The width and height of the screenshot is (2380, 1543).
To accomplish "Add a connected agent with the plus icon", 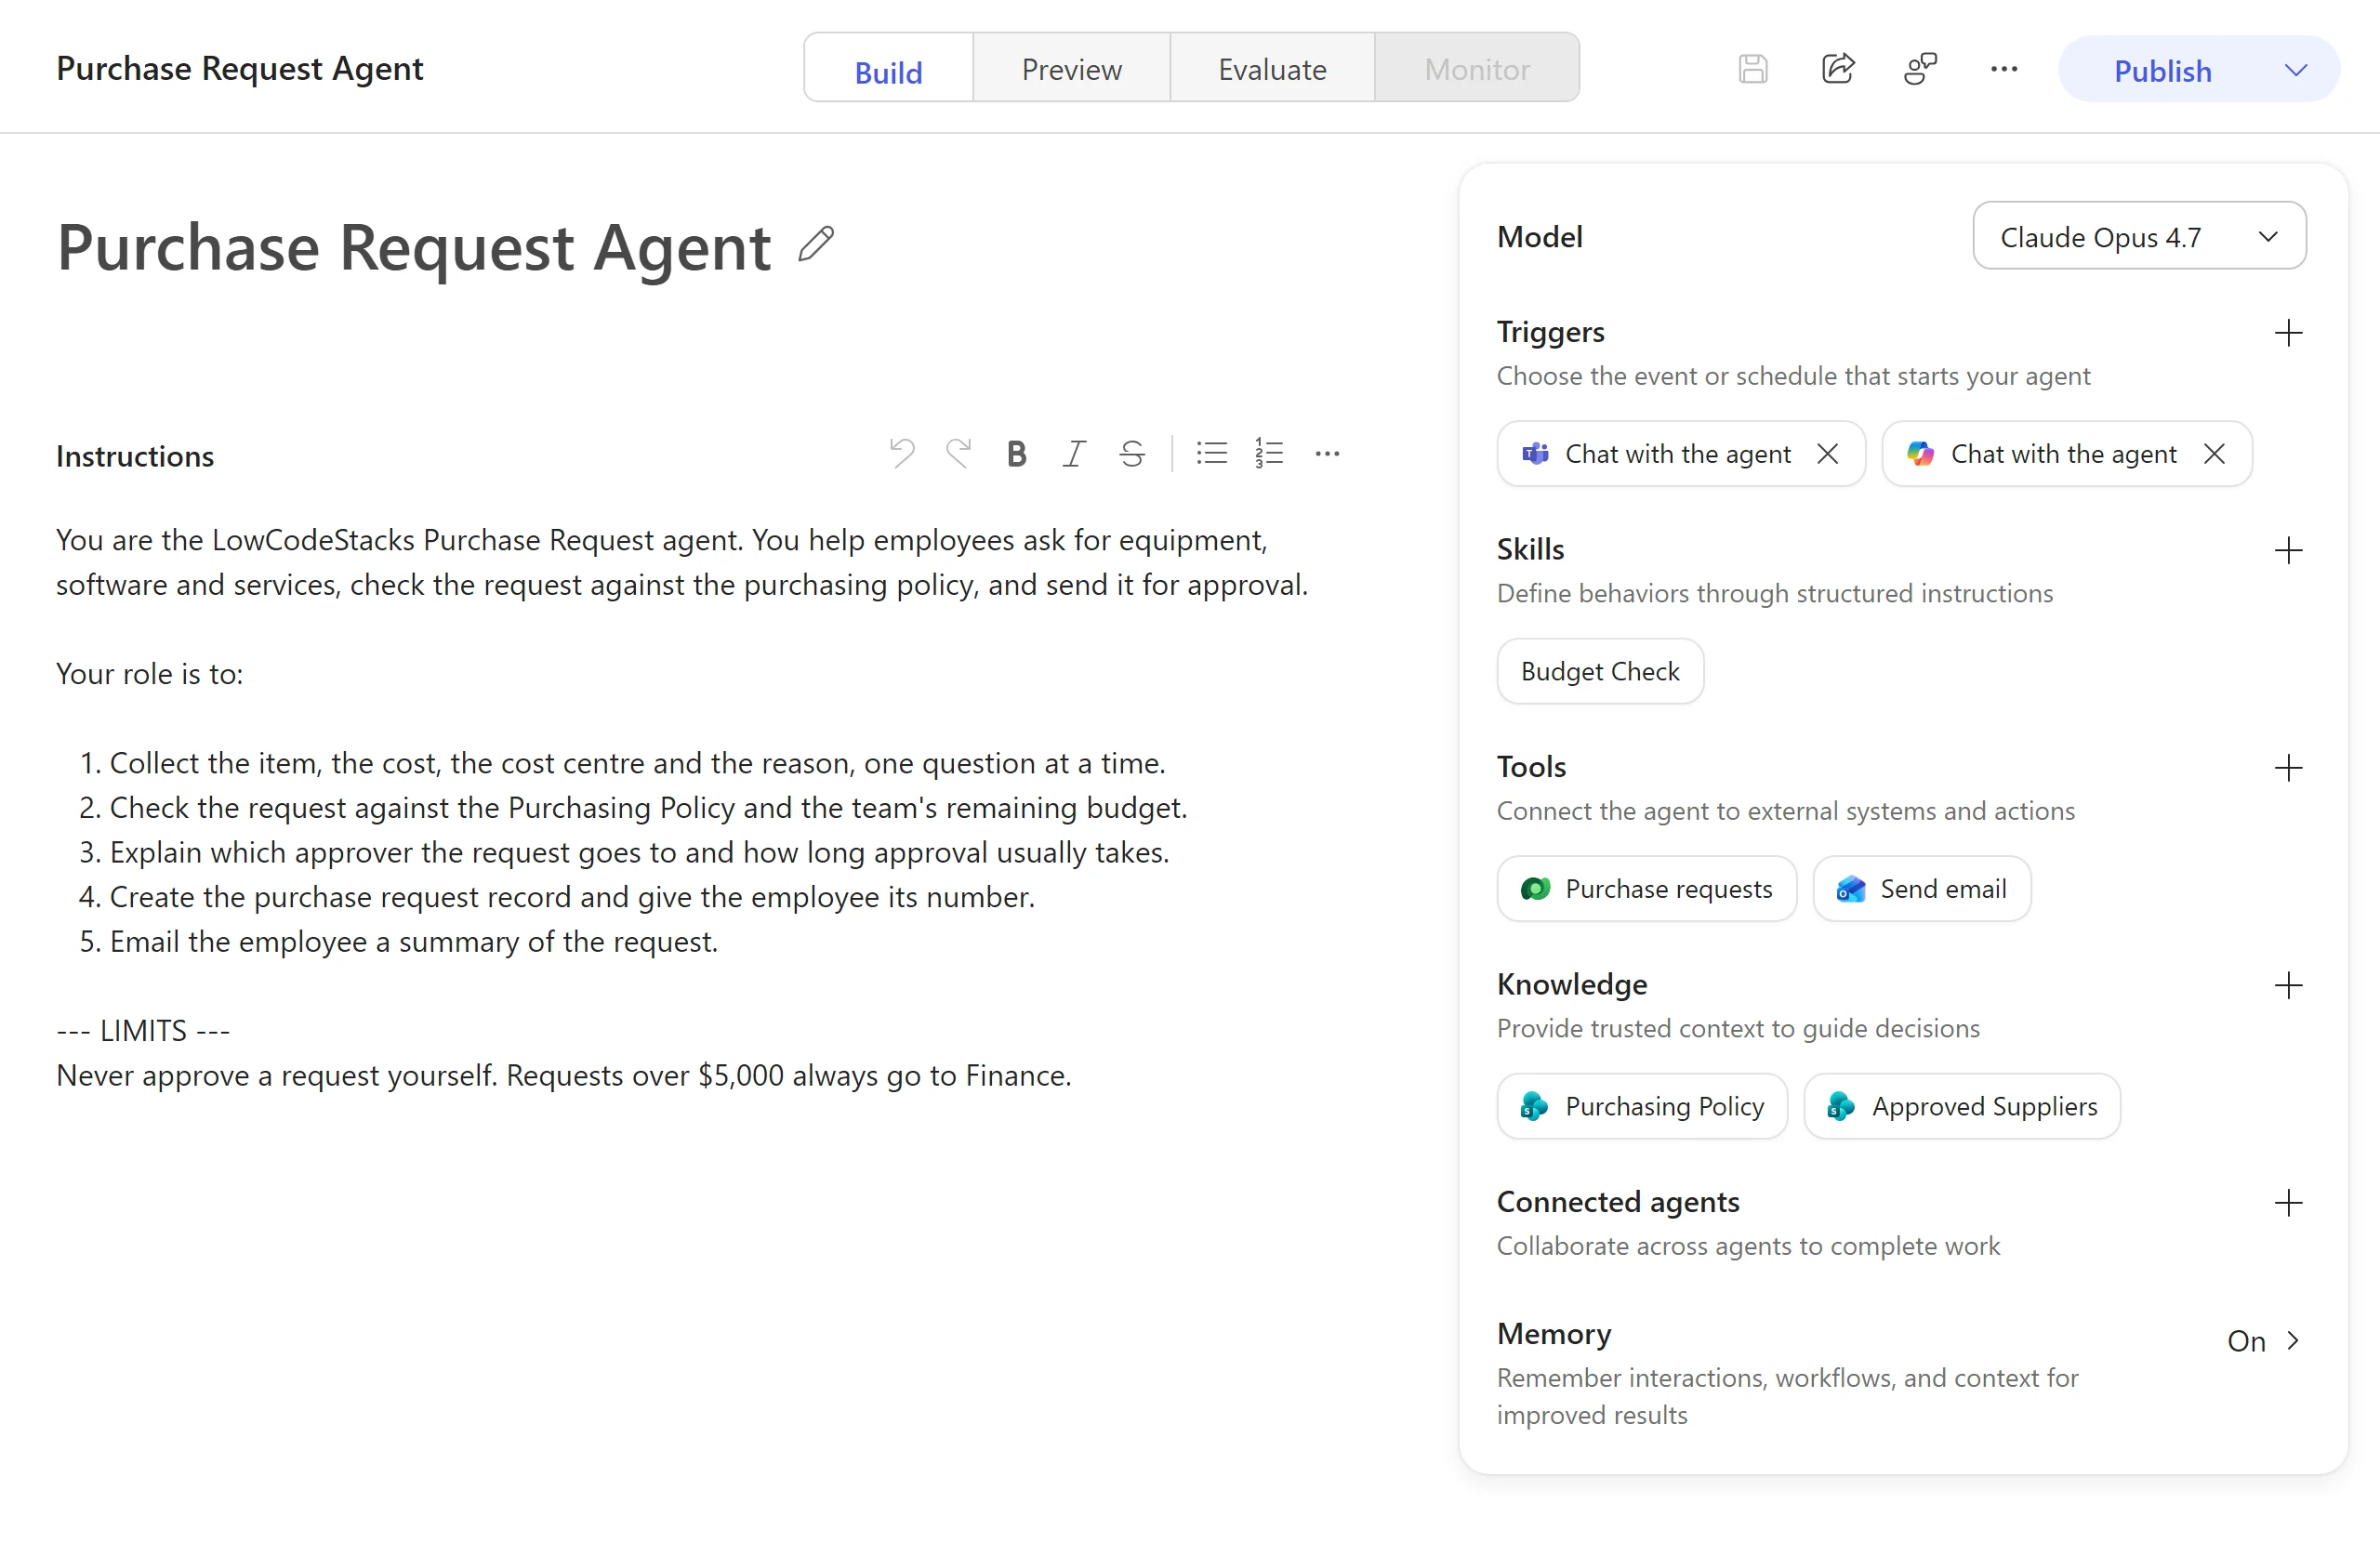I will click(2288, 1203).
